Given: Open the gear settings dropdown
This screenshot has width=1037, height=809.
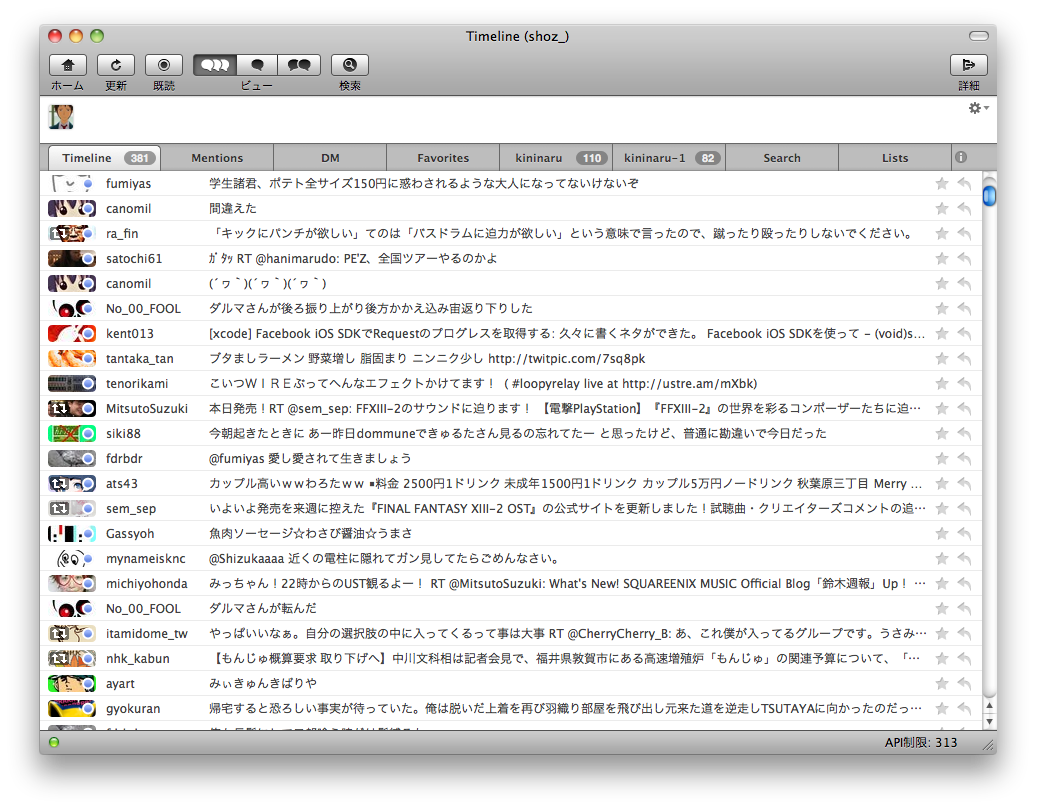Looking at the screenshot, I should coord(978,108).
